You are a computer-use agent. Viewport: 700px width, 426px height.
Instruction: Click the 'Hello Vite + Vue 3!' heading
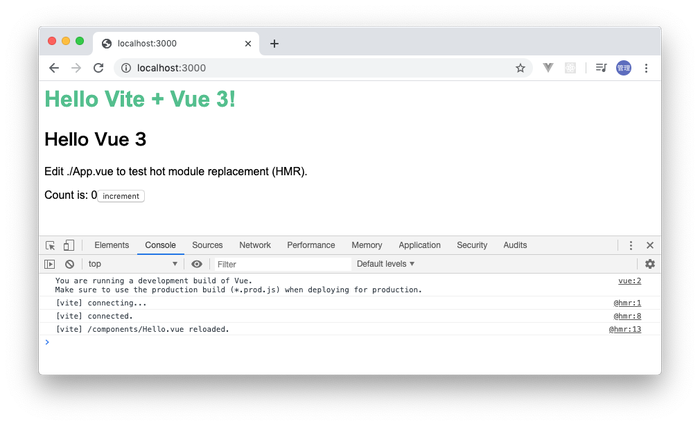140,99
